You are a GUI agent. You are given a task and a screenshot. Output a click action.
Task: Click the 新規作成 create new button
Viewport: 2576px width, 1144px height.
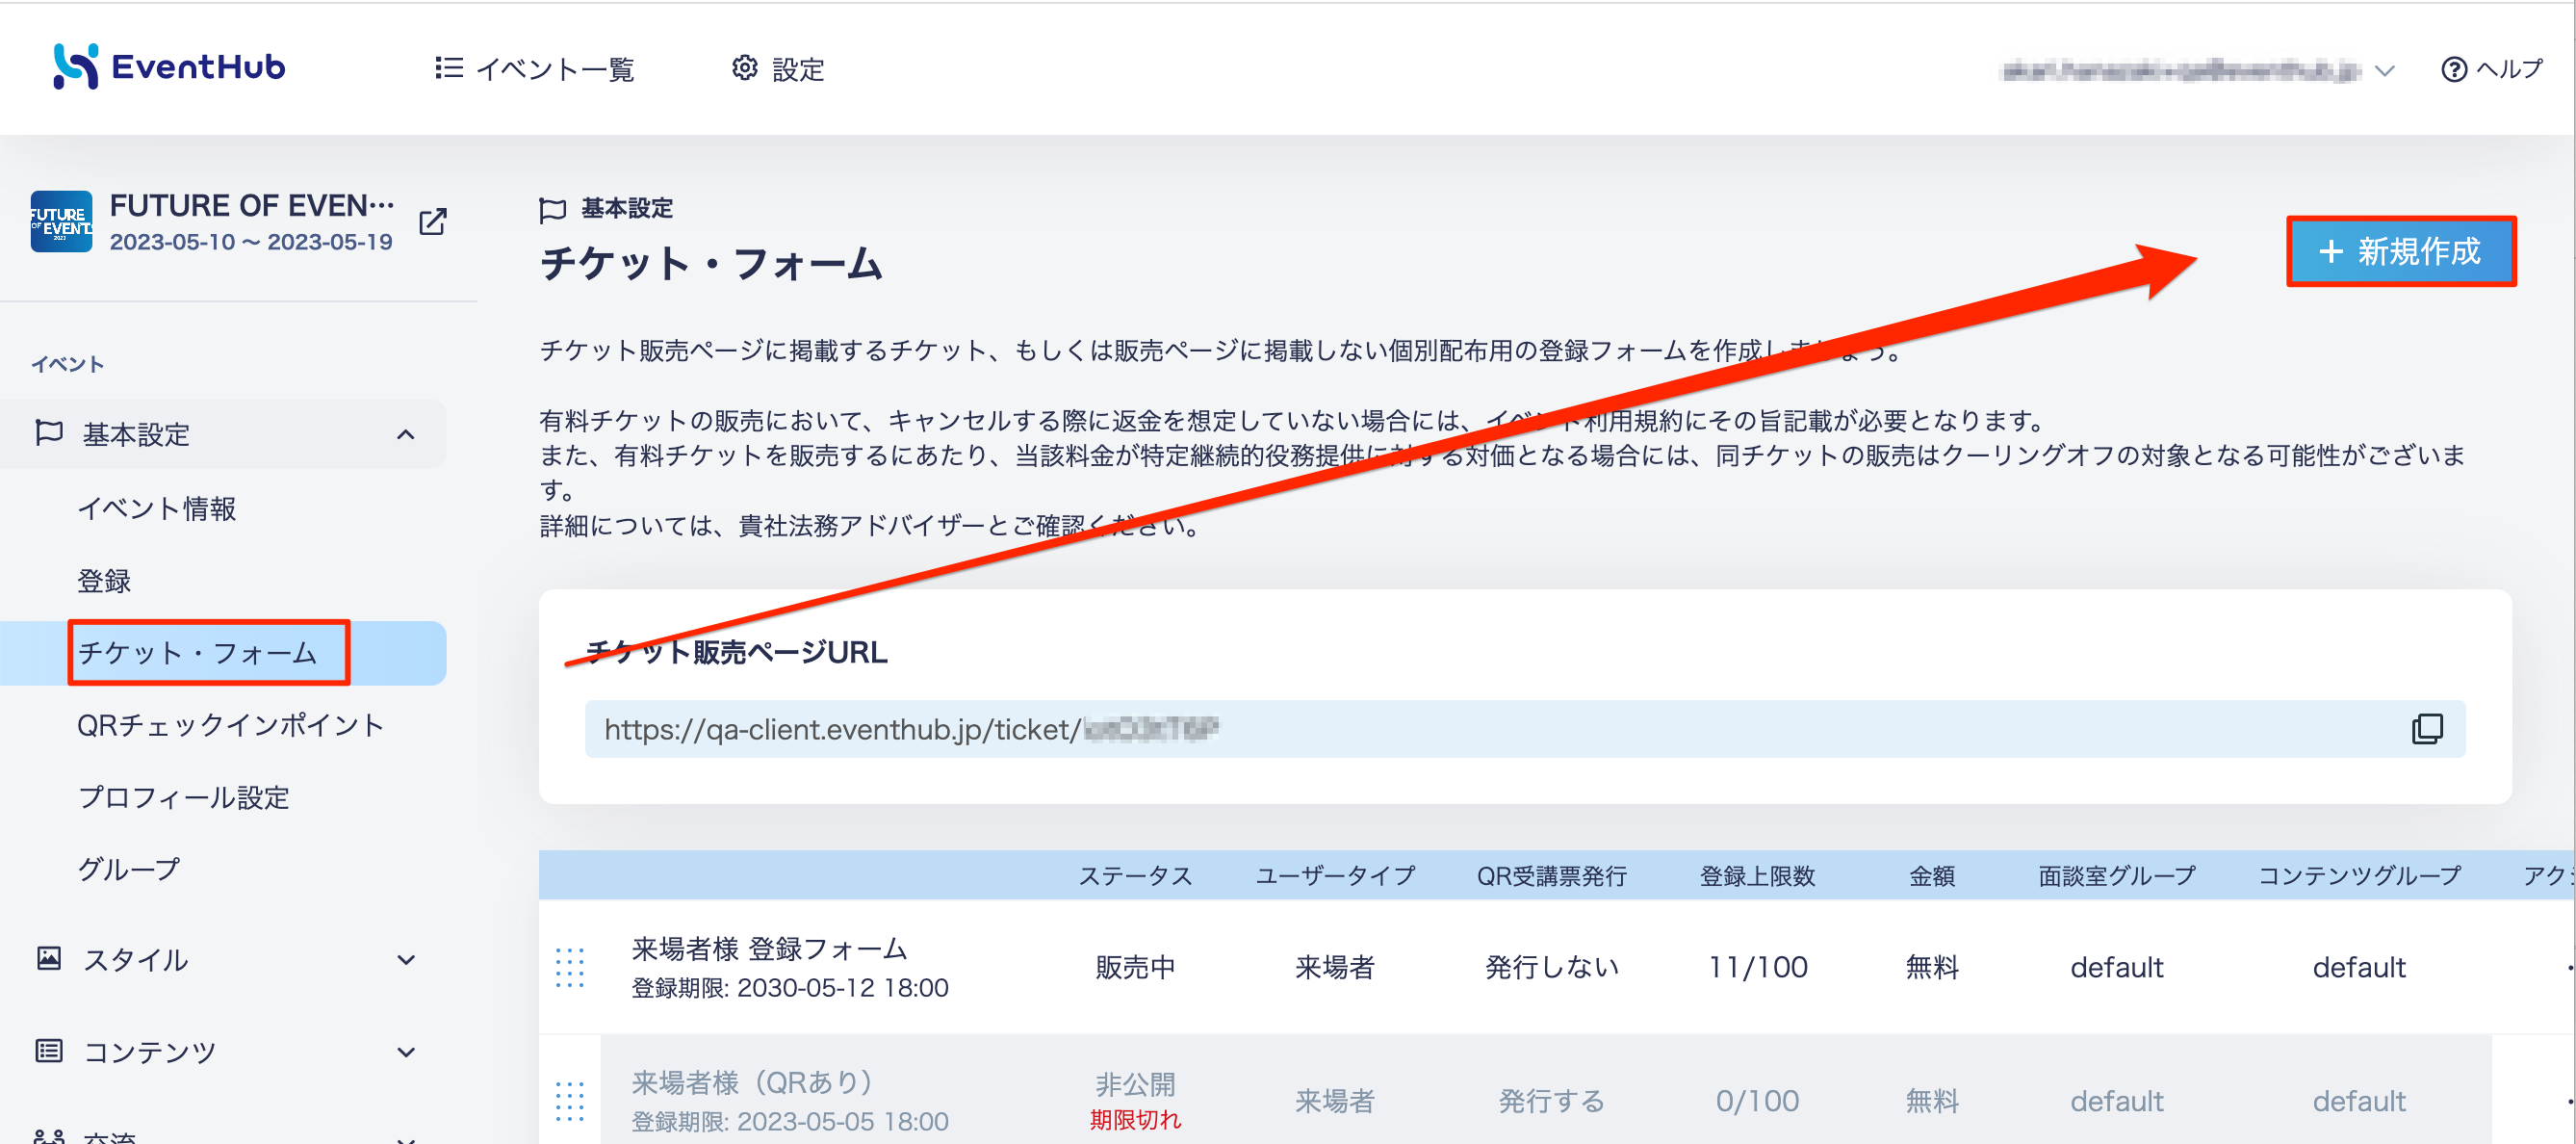tap(2401, 251)
